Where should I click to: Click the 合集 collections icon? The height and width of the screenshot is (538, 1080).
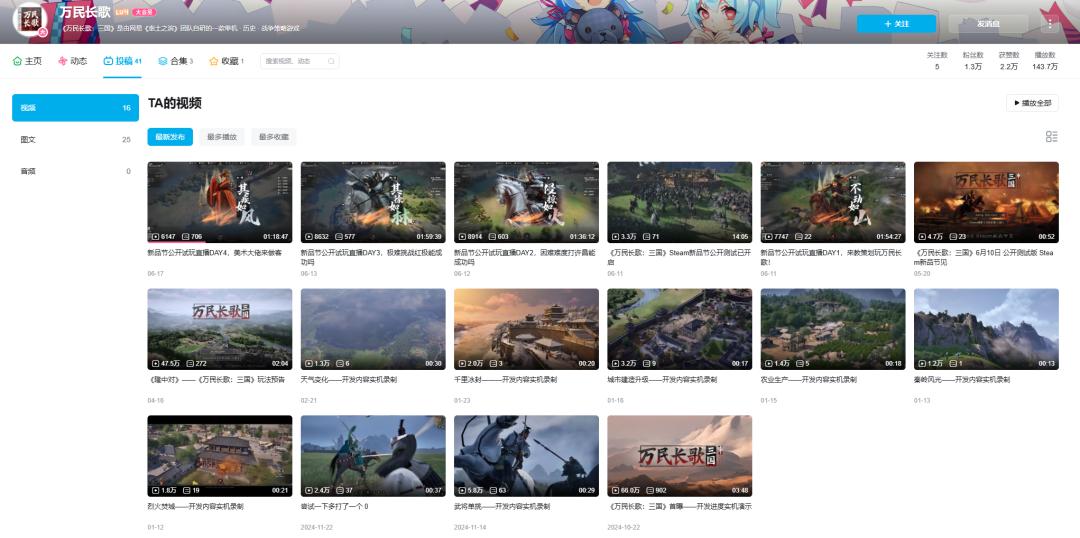point(163,61)
